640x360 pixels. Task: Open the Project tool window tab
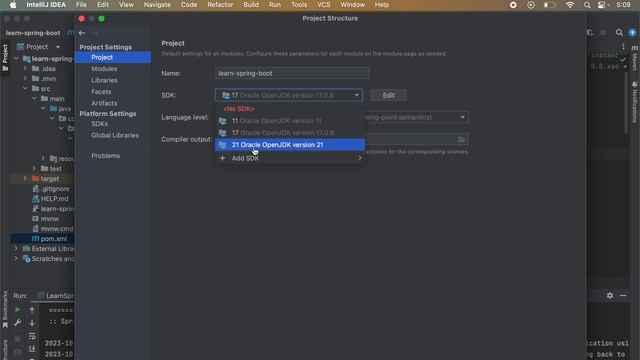click(x=5, y=57)
